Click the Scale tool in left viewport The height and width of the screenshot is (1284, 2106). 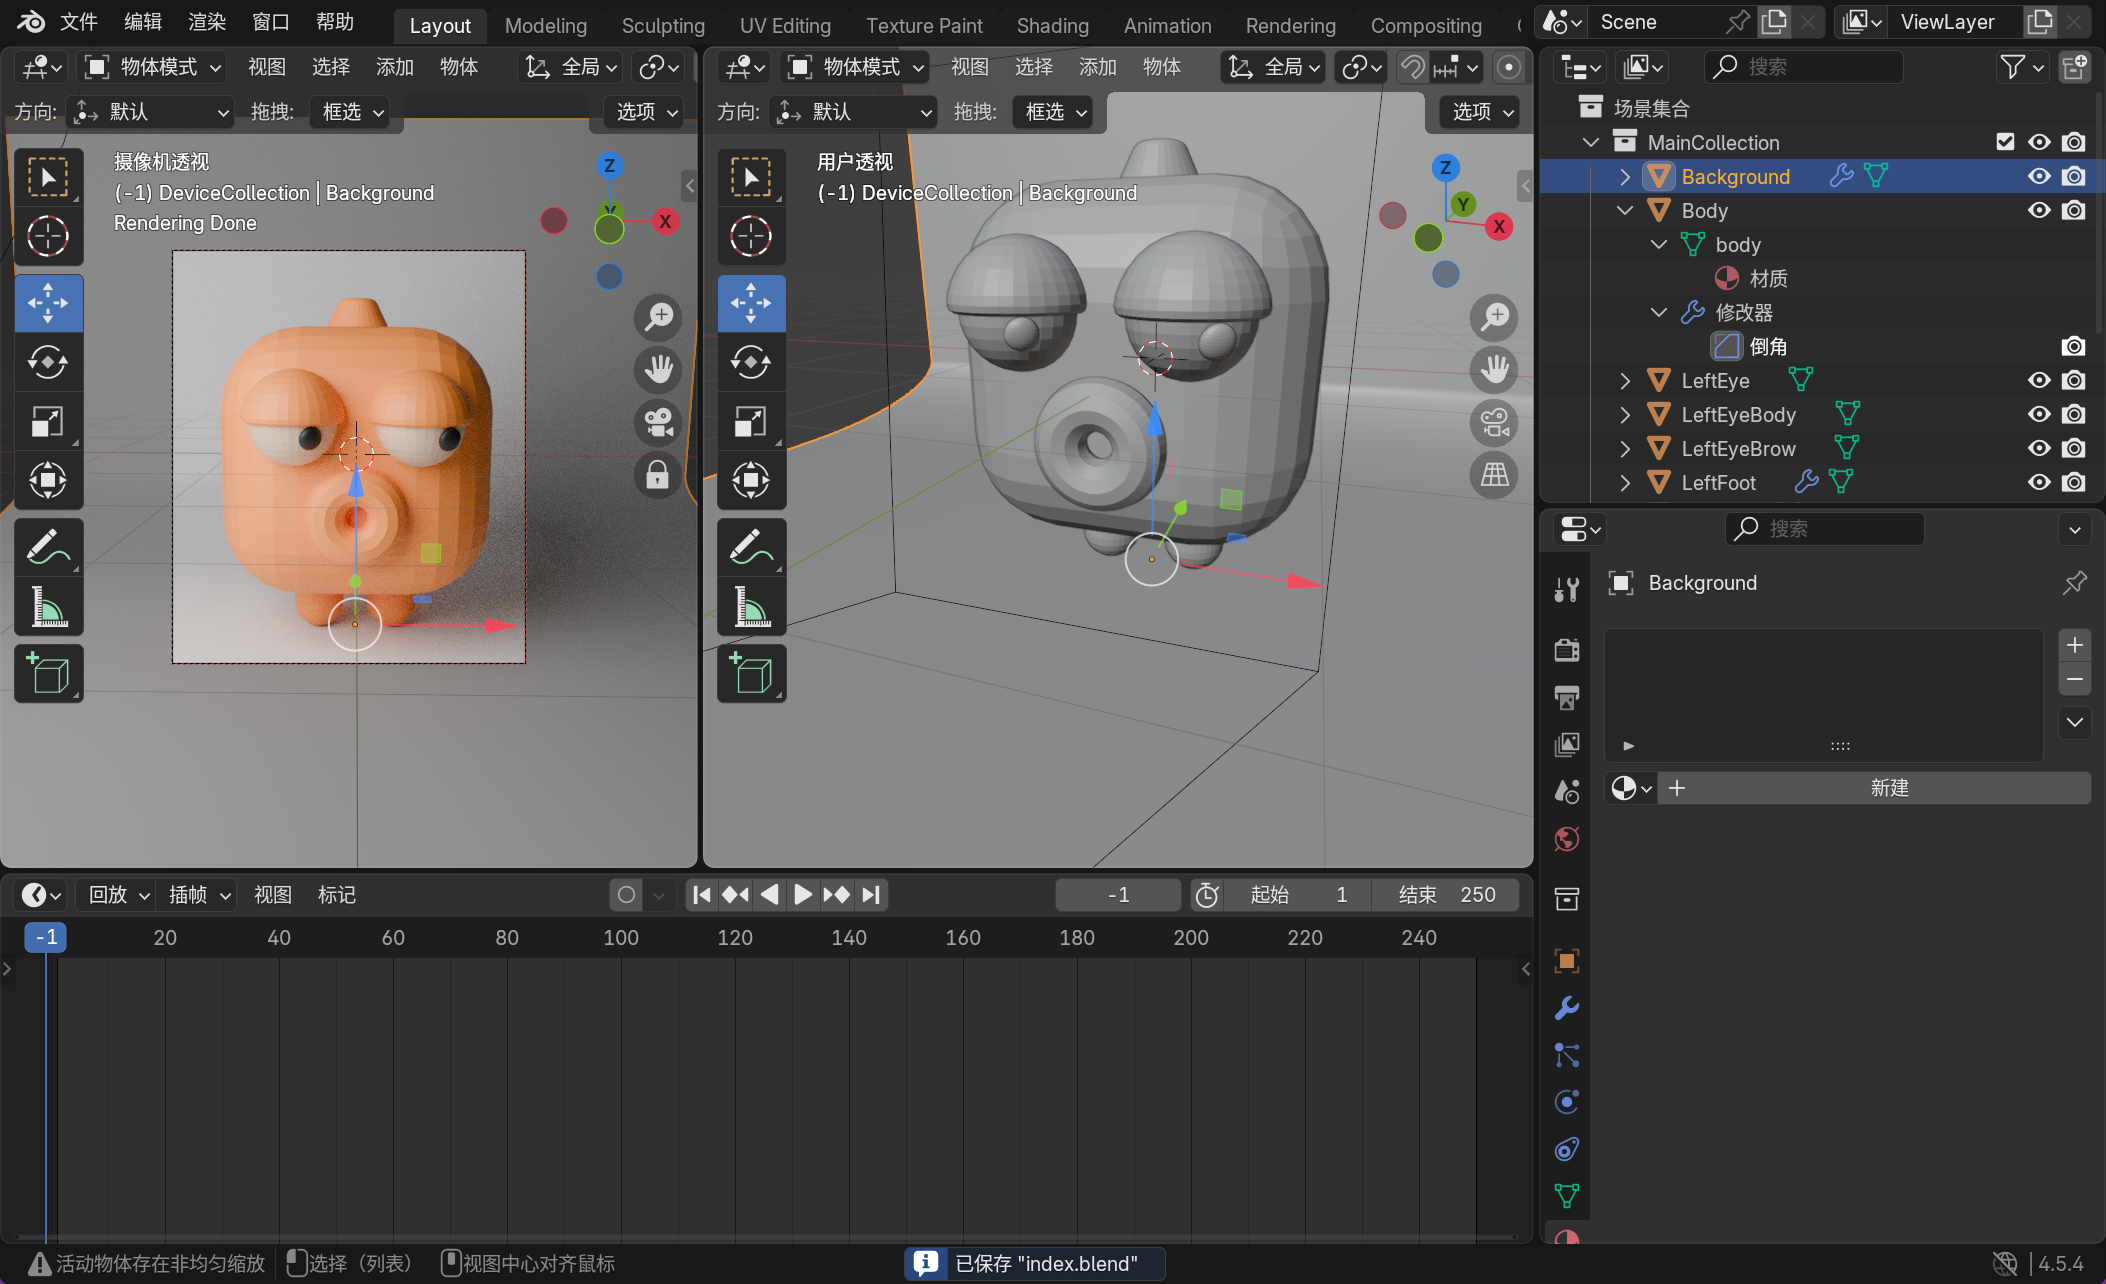coord(48,422)
